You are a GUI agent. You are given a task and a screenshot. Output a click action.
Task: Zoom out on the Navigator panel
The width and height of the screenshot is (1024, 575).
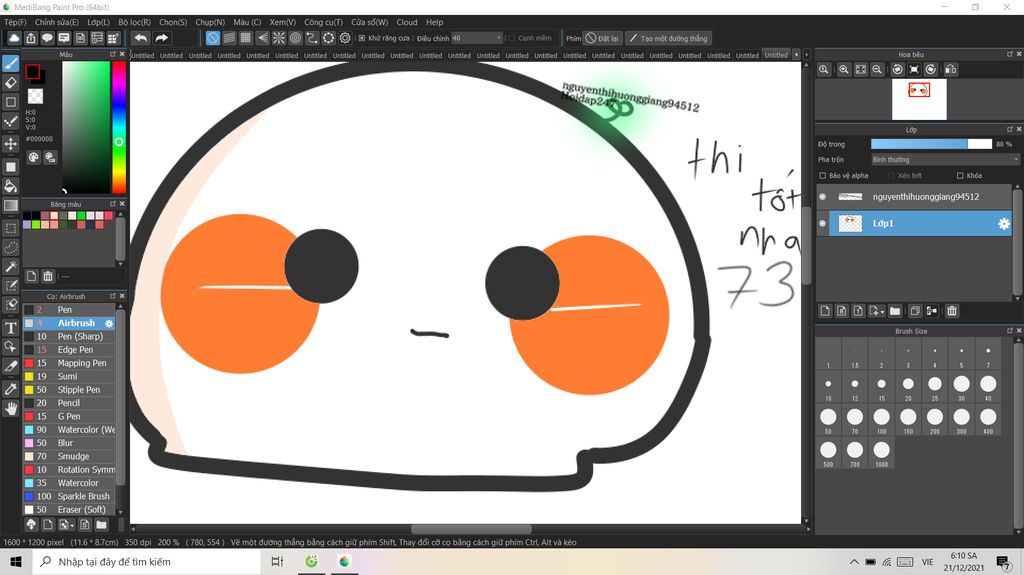point(877,69)
